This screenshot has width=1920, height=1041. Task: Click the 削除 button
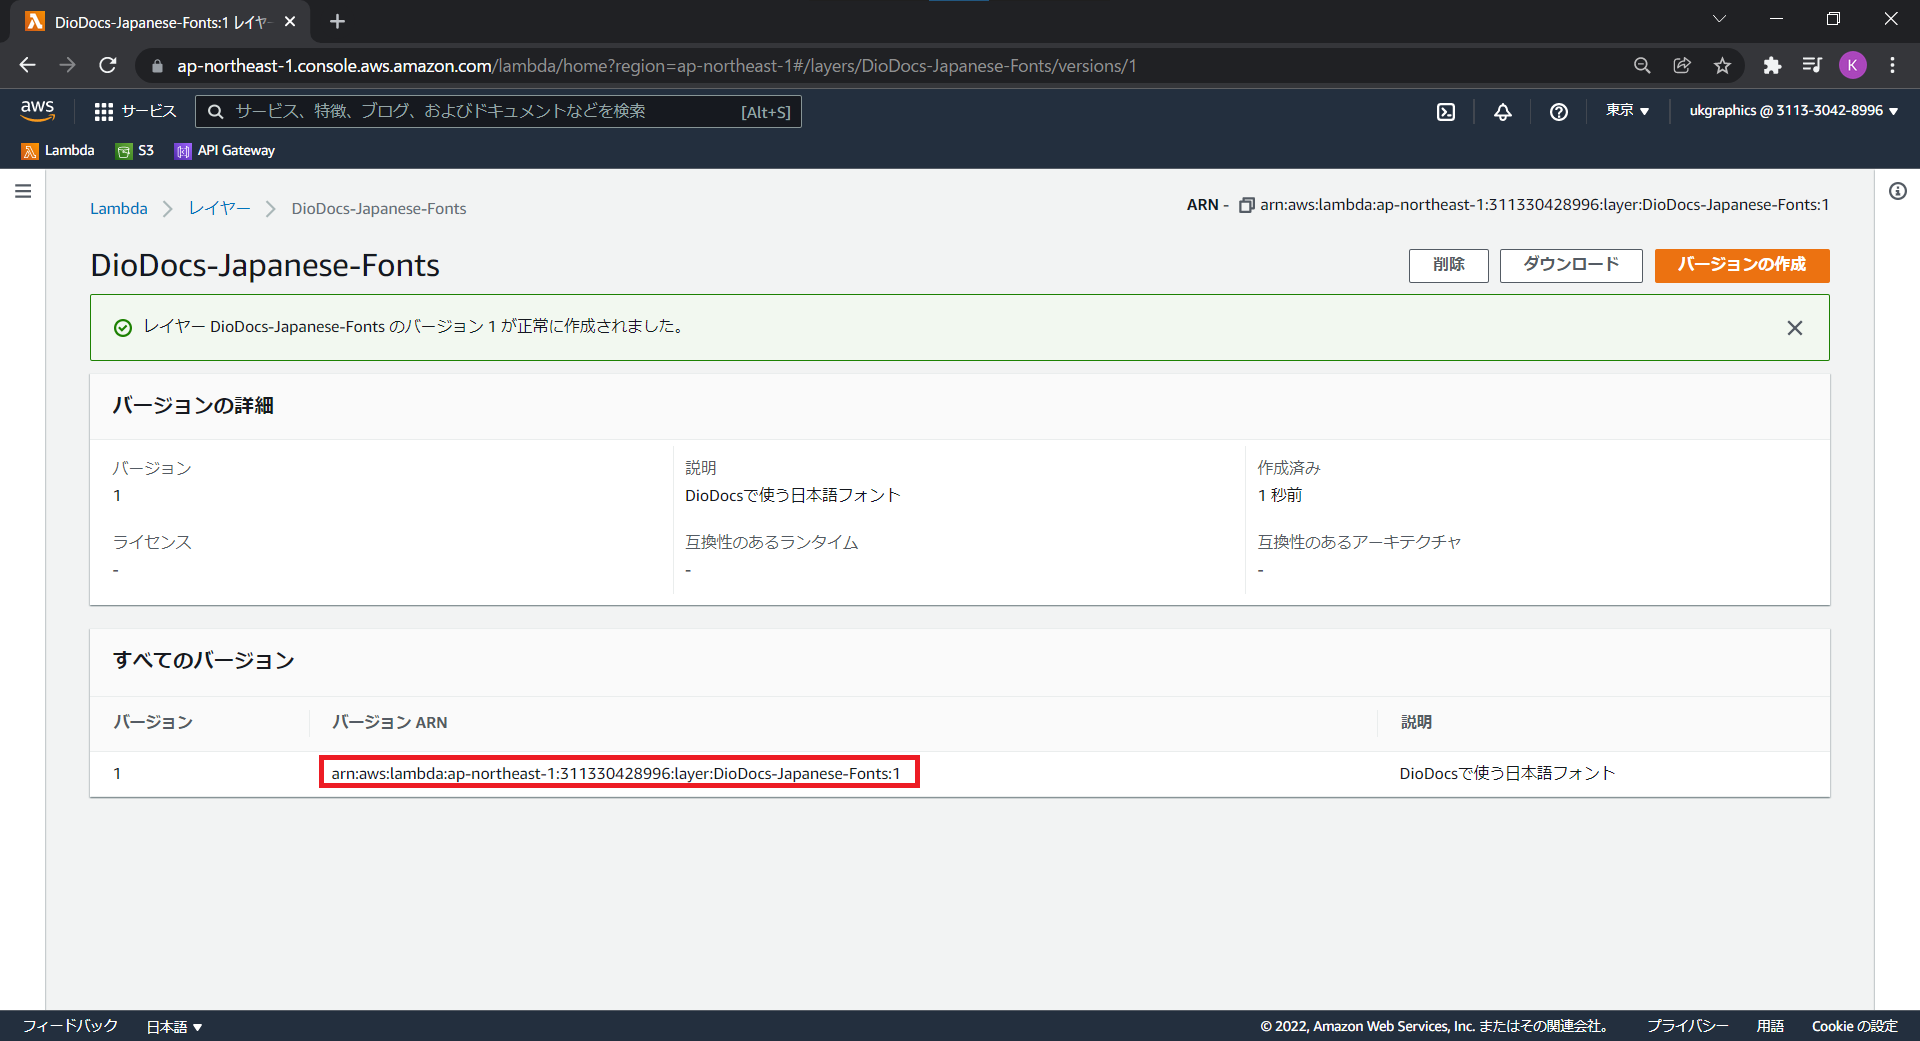pyautogui.click(x=1448, y=265)
